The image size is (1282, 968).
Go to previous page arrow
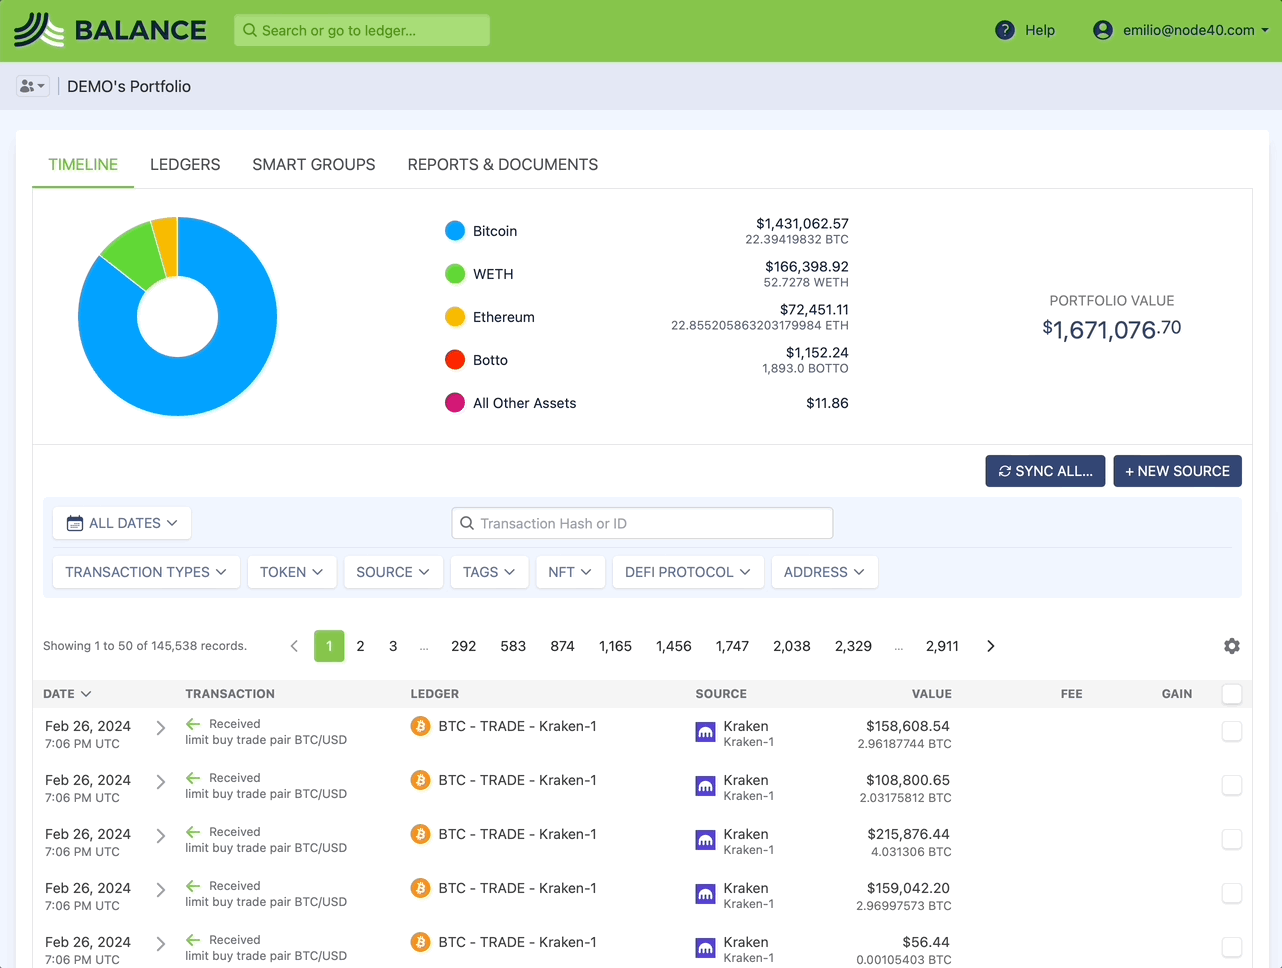pos(294,646)
